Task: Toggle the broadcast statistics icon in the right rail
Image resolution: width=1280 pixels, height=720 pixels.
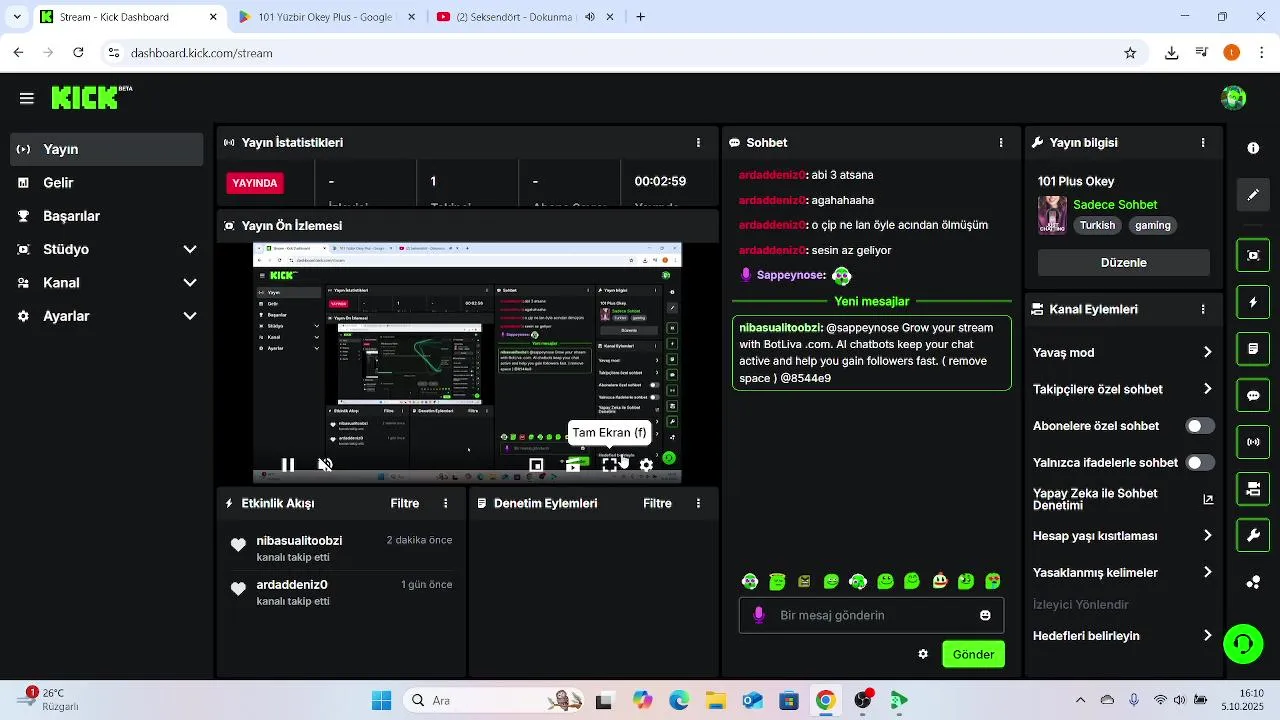Action: 1253,442
